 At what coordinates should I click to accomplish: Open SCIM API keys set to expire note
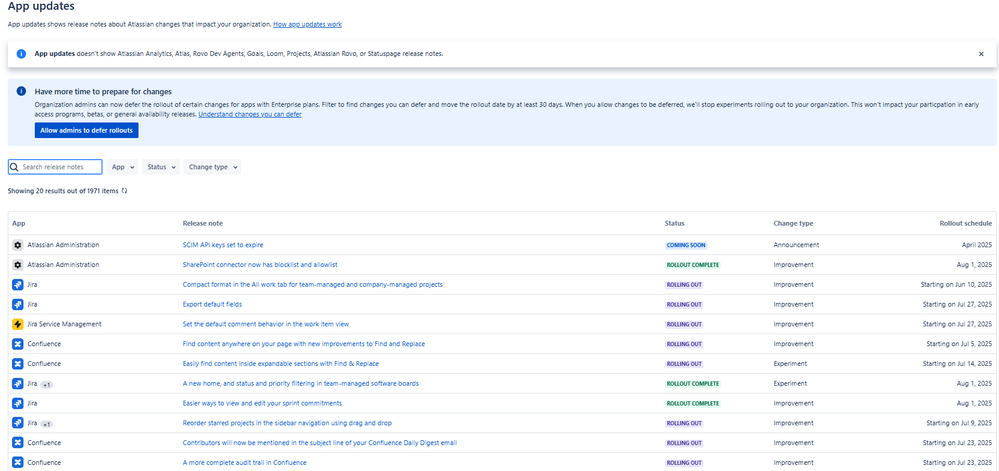coord(223,245)
